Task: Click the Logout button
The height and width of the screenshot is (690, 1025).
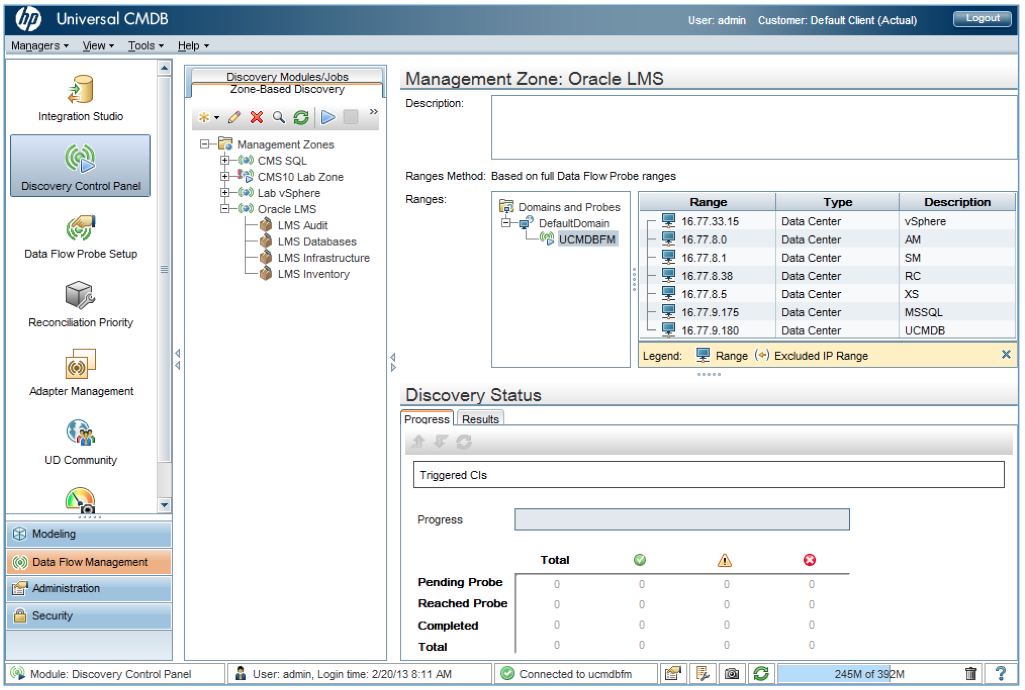Action: pyautogui.click(x=983, y=18)
